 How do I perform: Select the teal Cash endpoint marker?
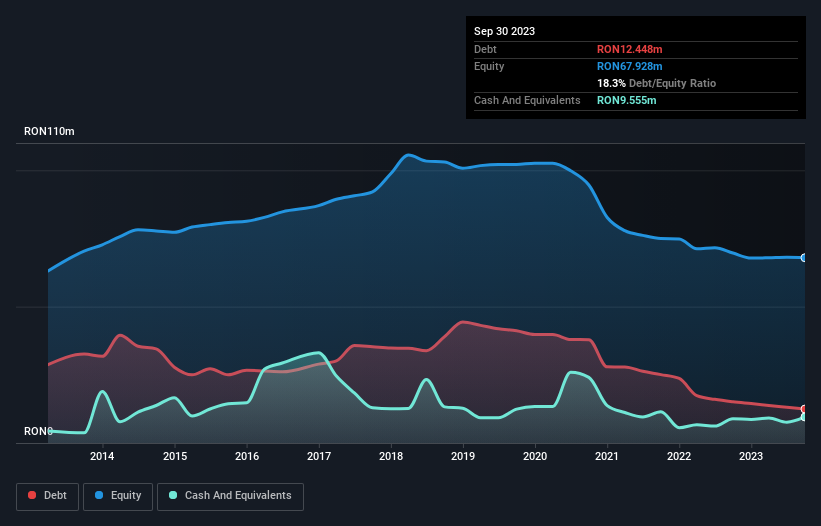[x=804, y=417]
